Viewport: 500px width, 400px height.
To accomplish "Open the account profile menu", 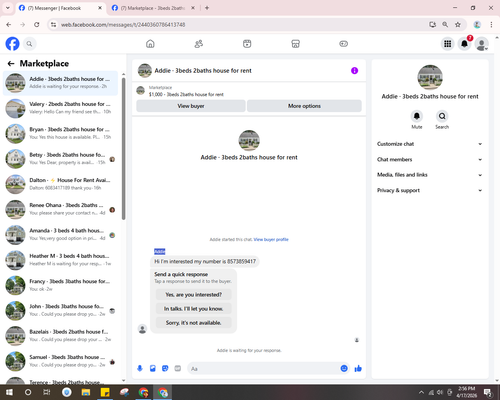I will coord(481,44).
